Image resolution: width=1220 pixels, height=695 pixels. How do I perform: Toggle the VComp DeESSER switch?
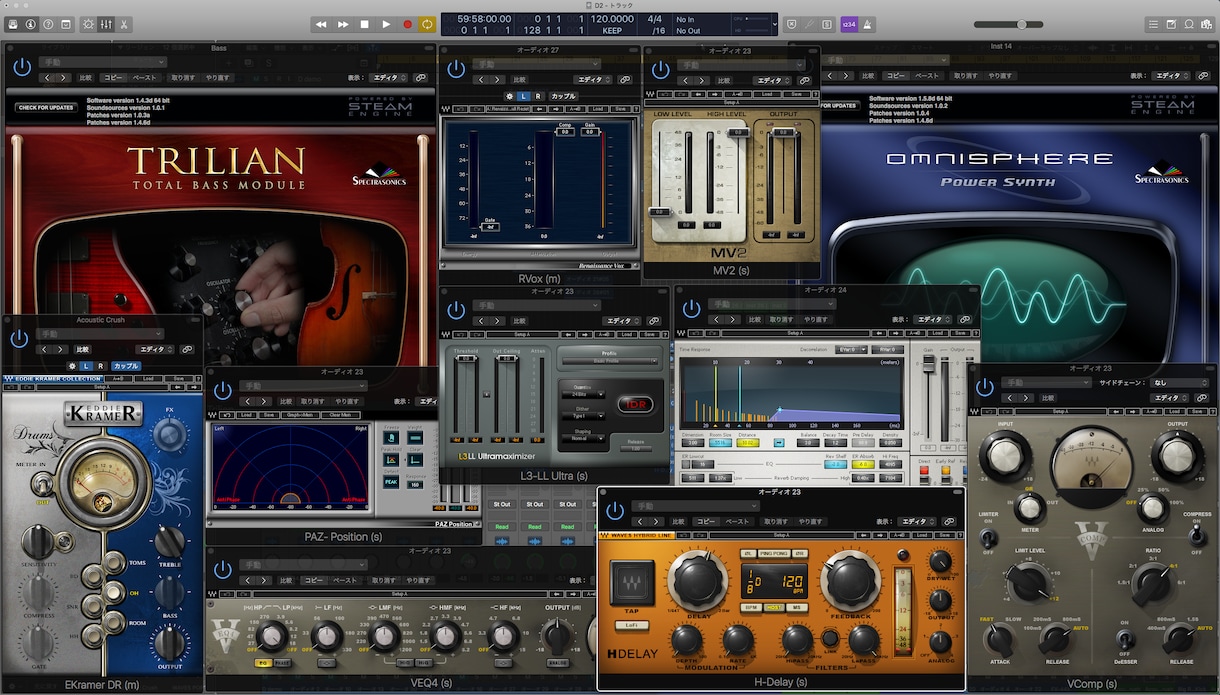pos(1125,638)
